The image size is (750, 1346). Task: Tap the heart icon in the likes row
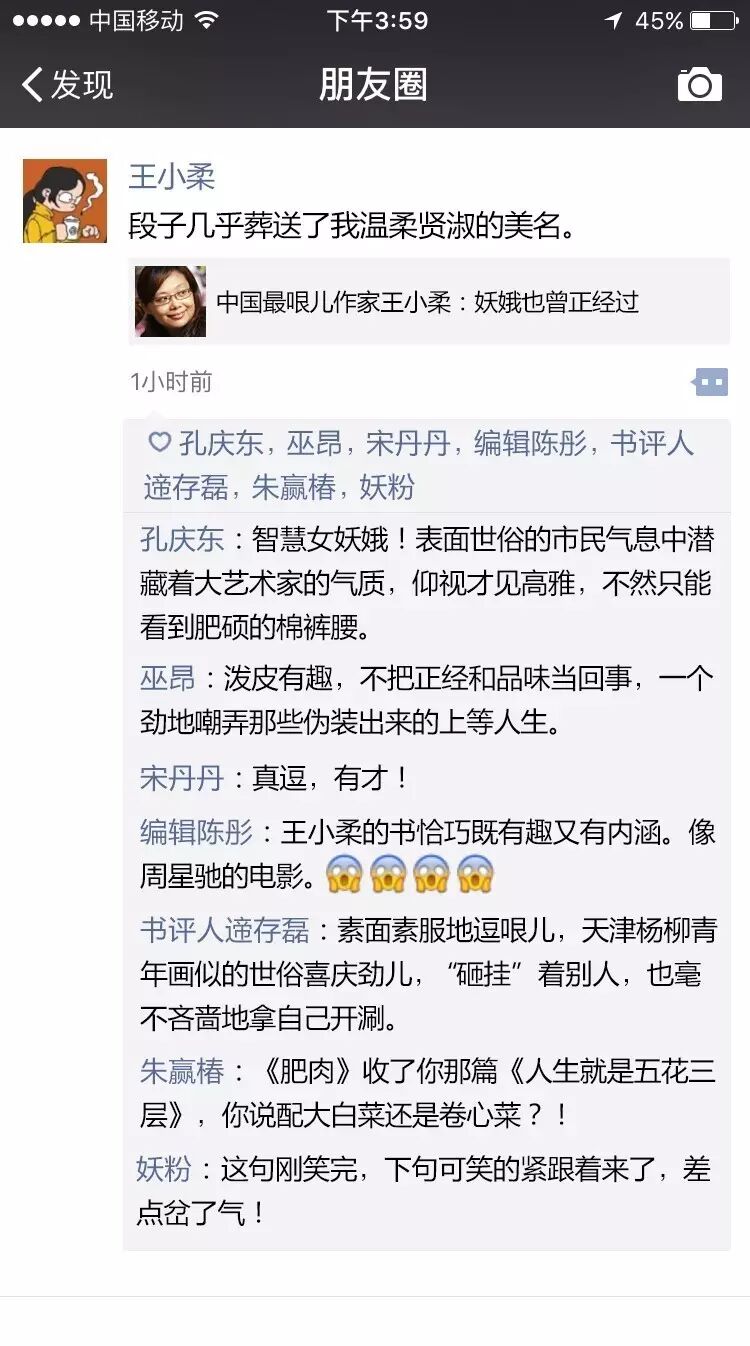point(159,442)
